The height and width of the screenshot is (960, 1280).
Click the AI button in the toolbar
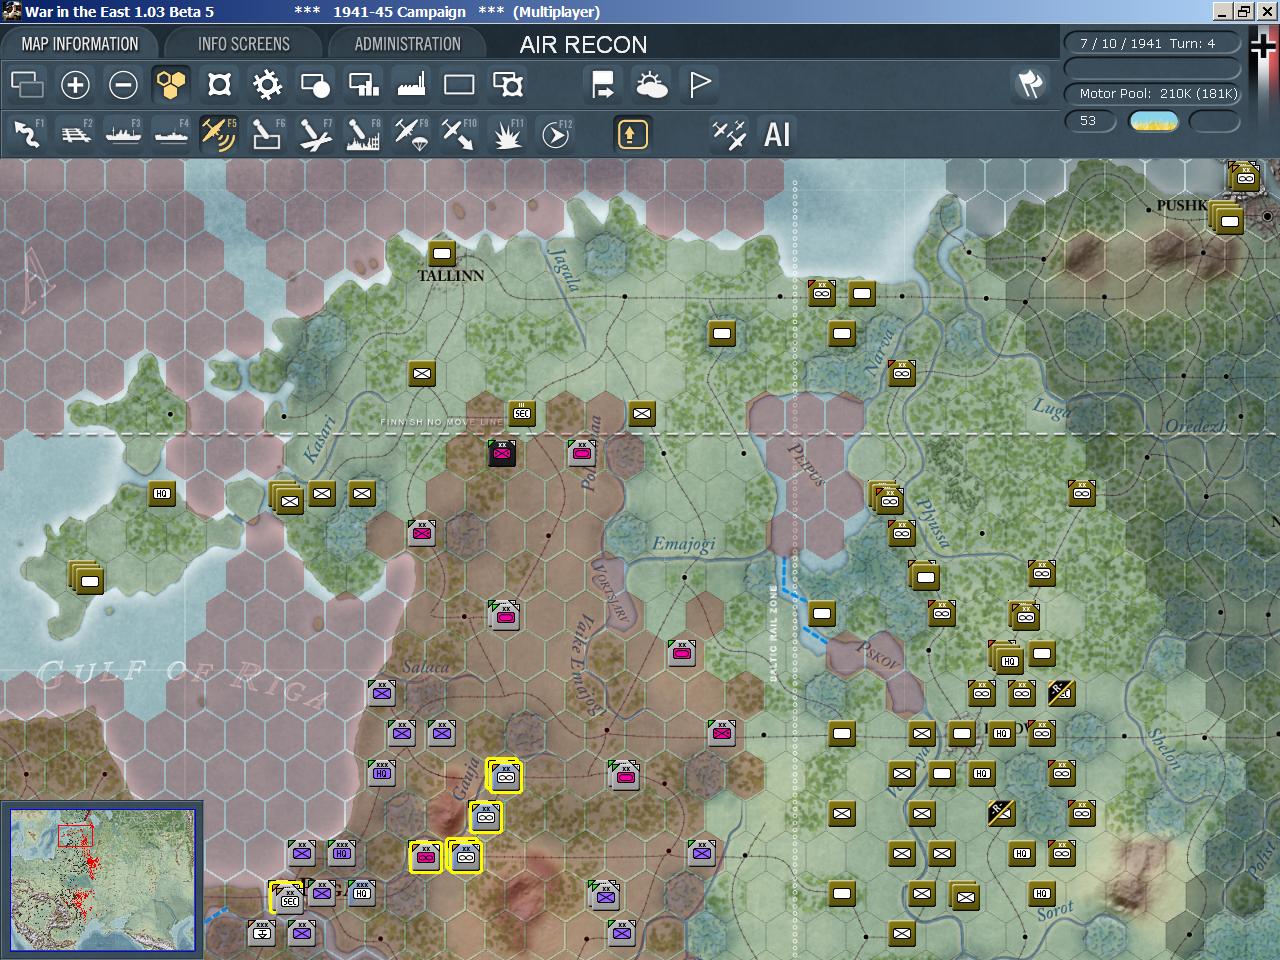[777, 134]
